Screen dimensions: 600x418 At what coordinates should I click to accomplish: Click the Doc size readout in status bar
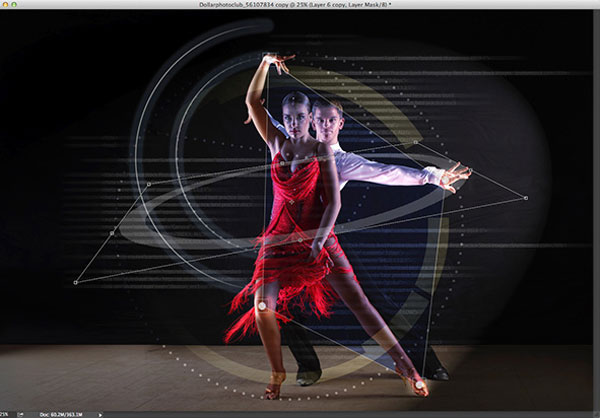(x=61, y=415)
